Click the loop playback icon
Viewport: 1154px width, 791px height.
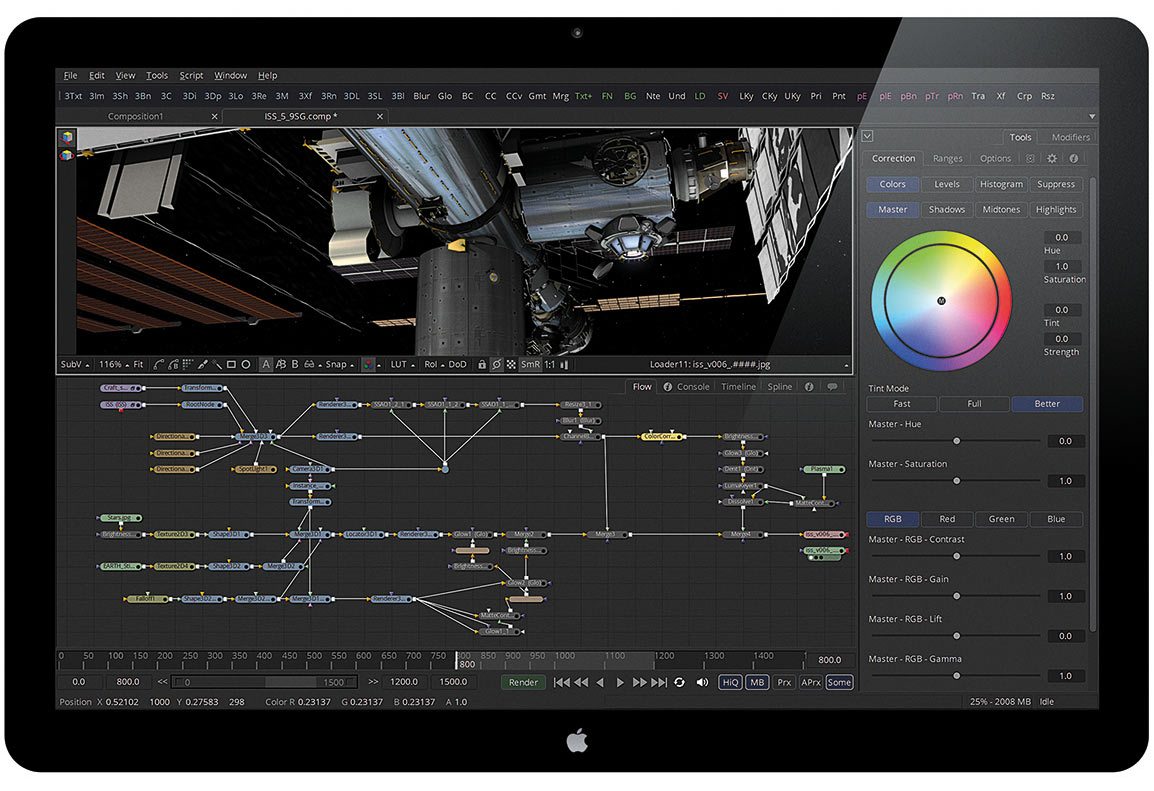point(679,682)
